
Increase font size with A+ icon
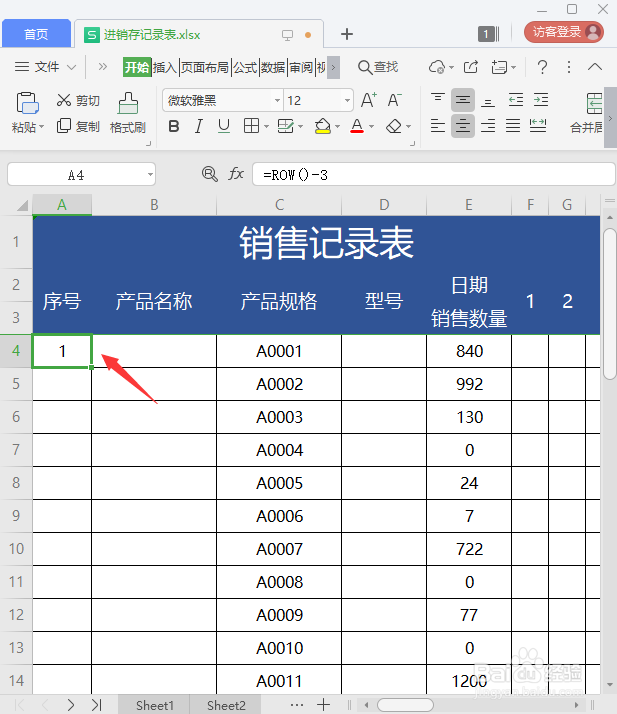369,100
